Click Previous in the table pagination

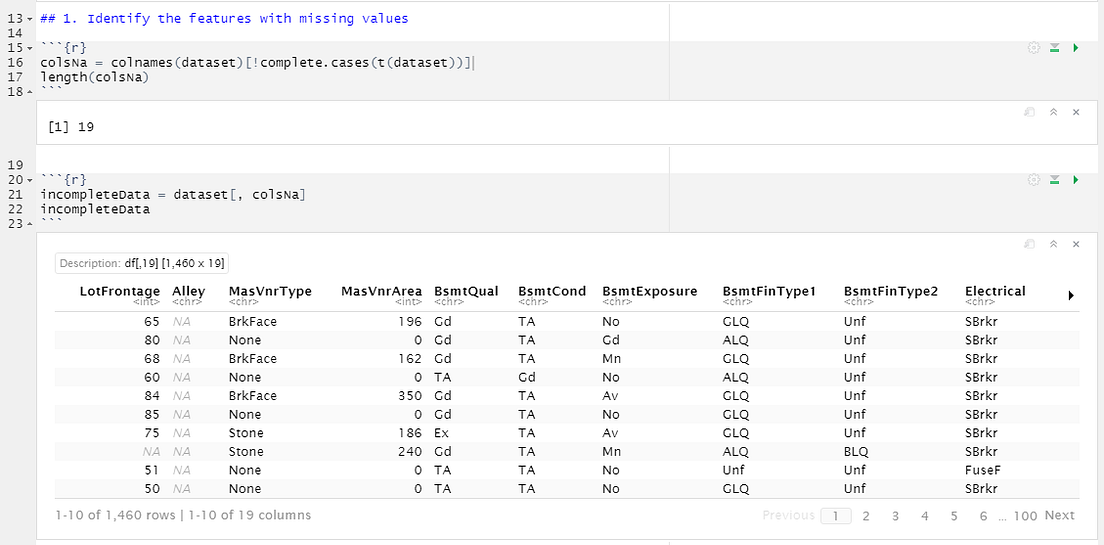[x=789, y=515]
